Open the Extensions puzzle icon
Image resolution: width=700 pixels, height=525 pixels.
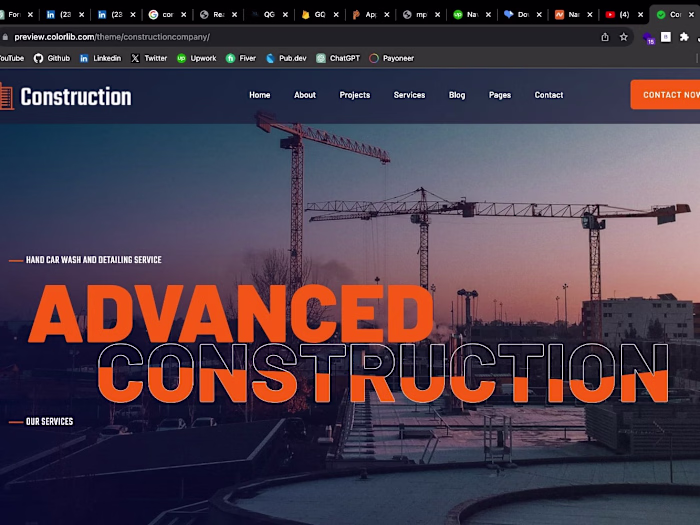click(684, 37)
